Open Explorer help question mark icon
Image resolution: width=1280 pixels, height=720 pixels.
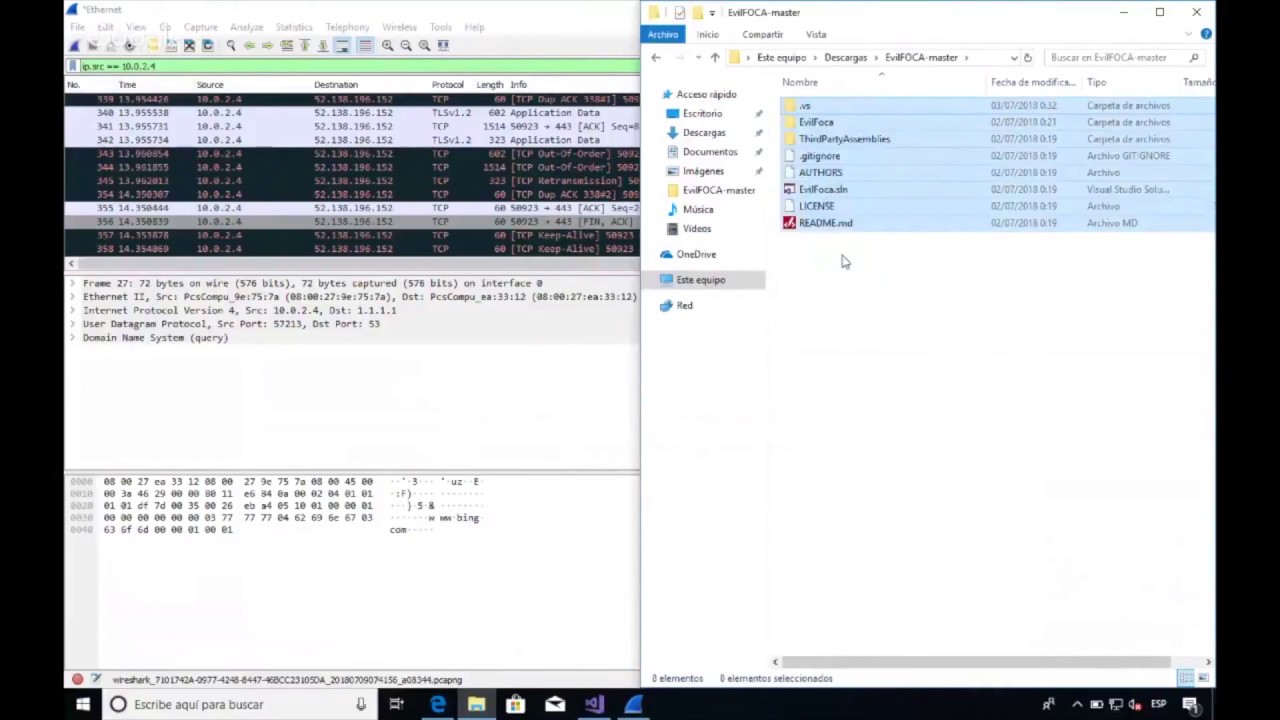1206,34
